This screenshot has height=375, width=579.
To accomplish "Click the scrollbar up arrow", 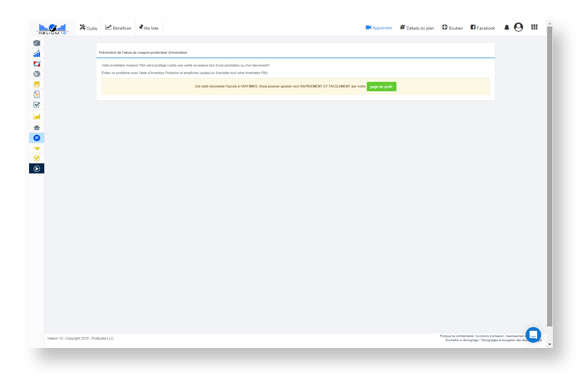I will click(x=550, y=24).
